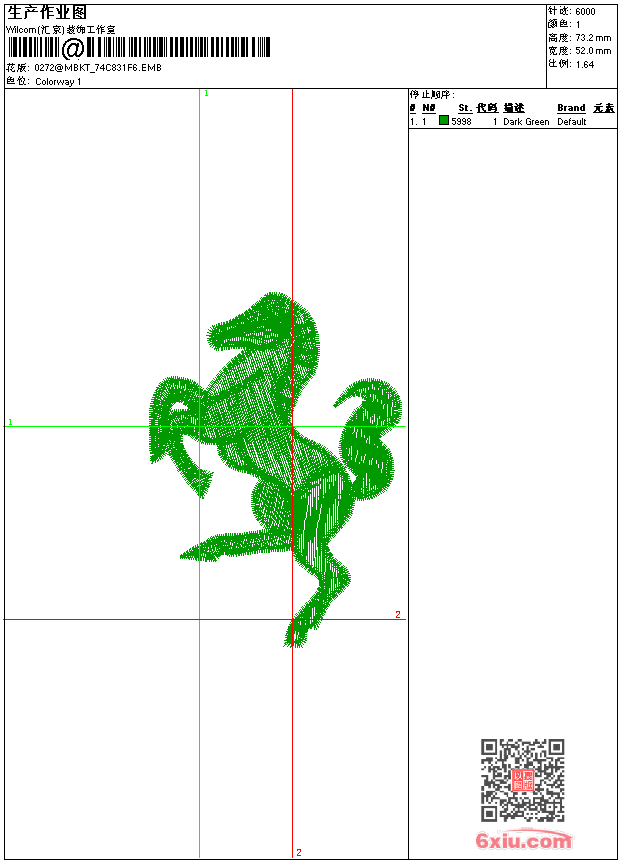Click red guide marker '2' at the bottom
This screenshot has width=620, height=860.
click(x=299, y=852)
